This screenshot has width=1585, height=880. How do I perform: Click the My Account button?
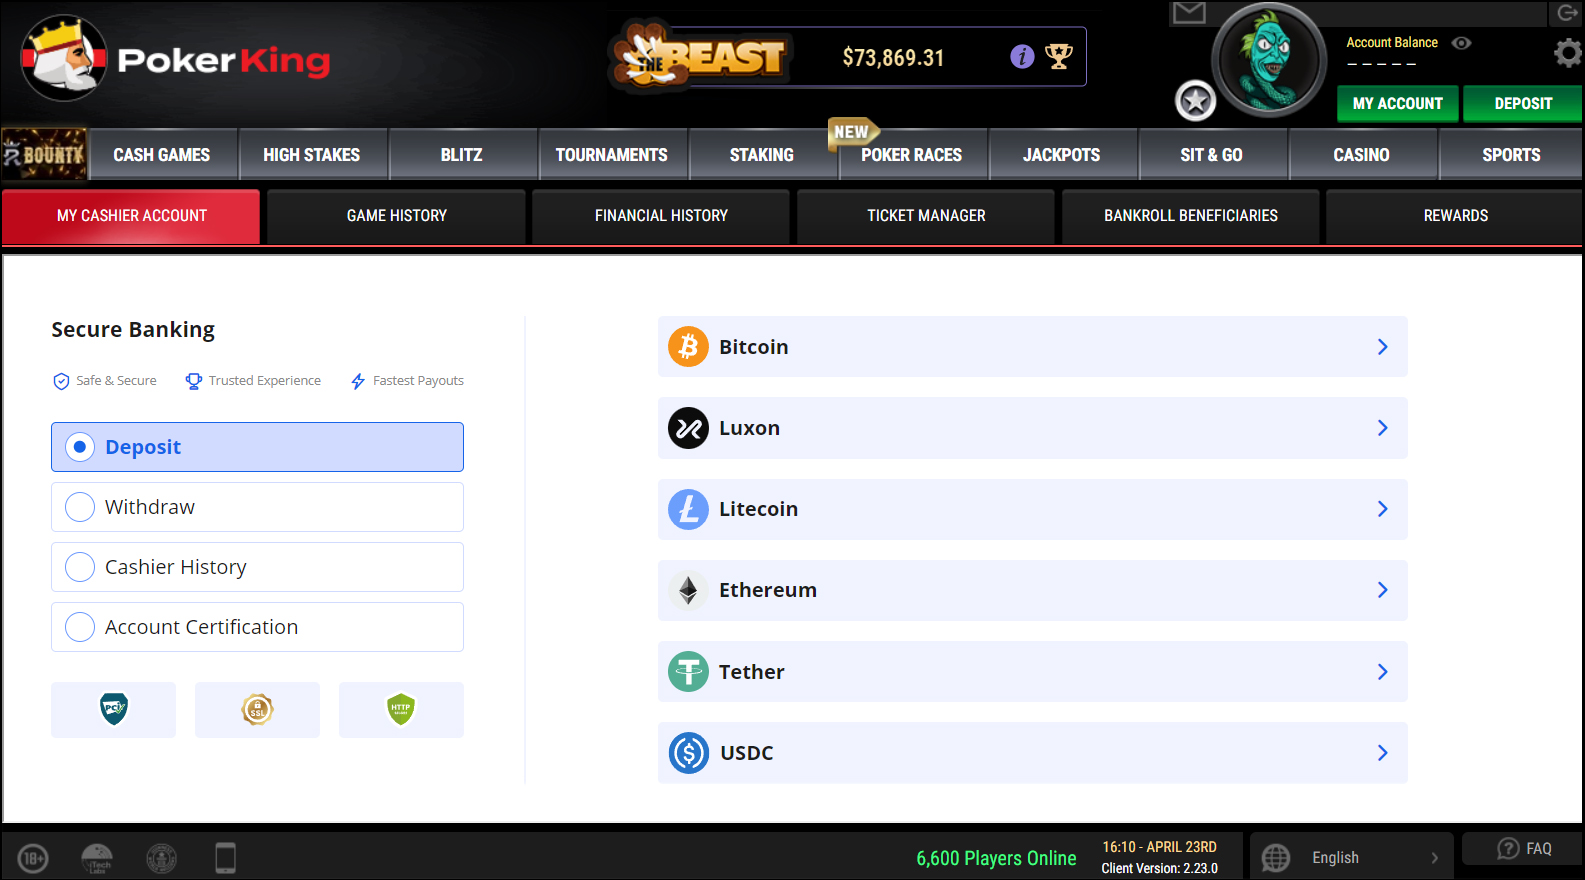click(1397, 104)
